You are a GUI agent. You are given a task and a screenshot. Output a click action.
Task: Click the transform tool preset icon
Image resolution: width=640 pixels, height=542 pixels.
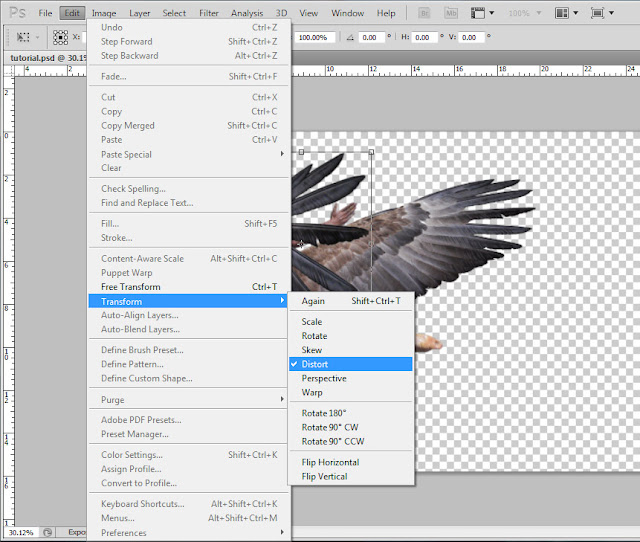[x=23, y=37]
